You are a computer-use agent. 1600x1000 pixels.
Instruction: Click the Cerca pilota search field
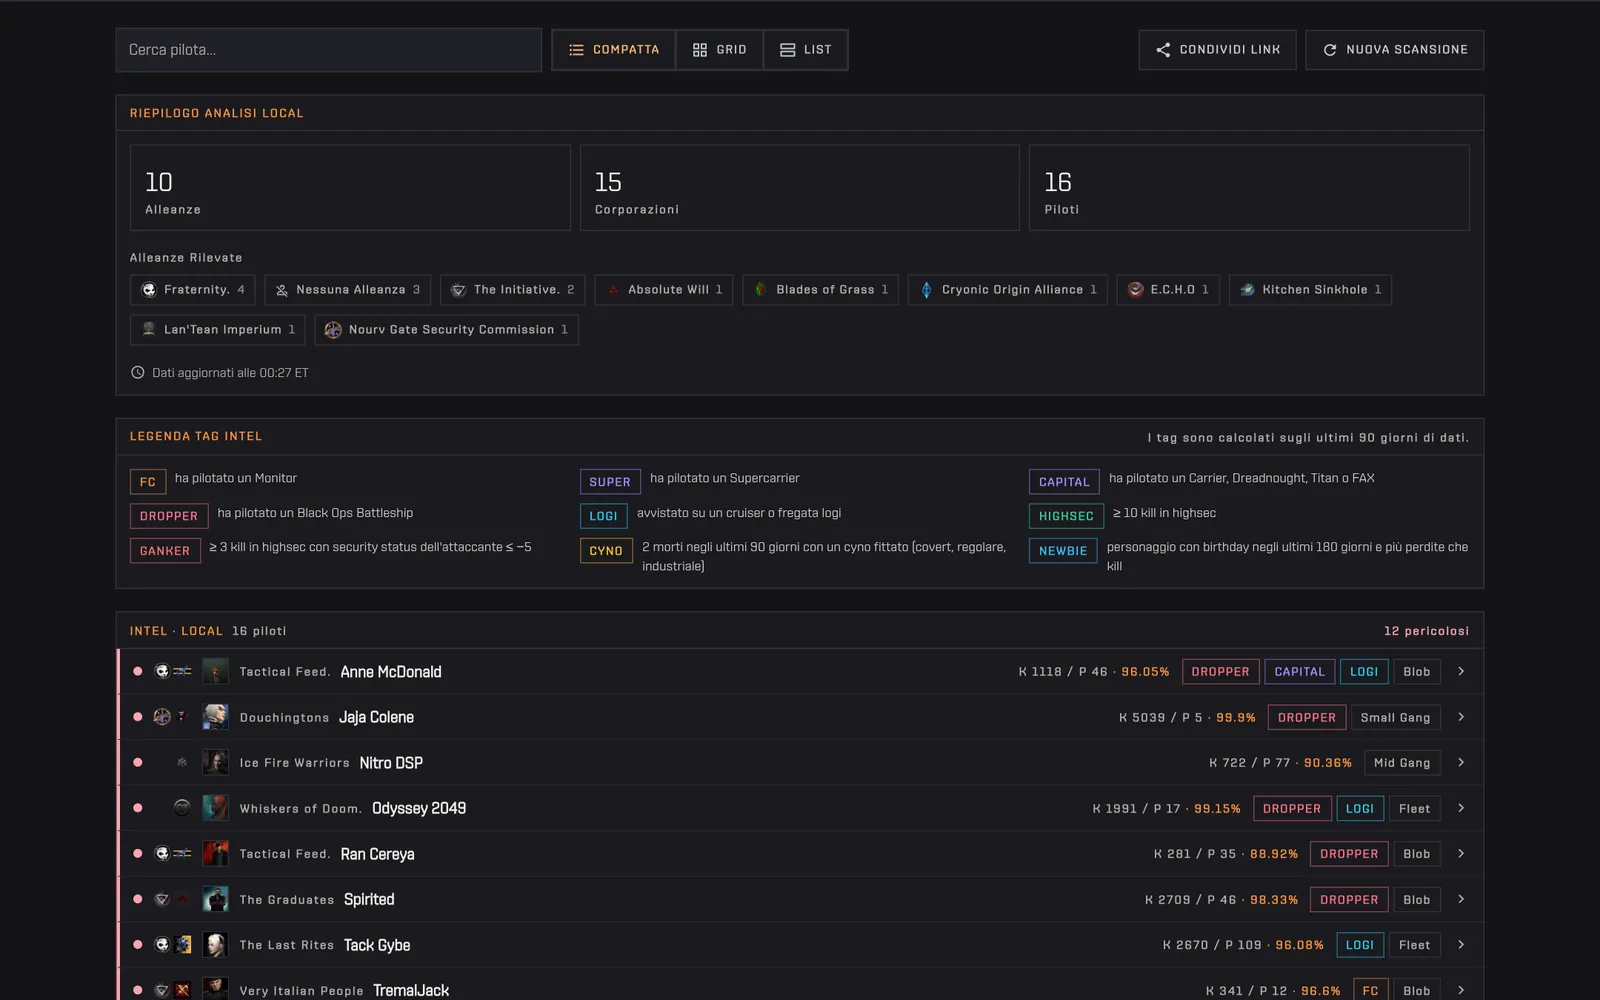point(328,50)
